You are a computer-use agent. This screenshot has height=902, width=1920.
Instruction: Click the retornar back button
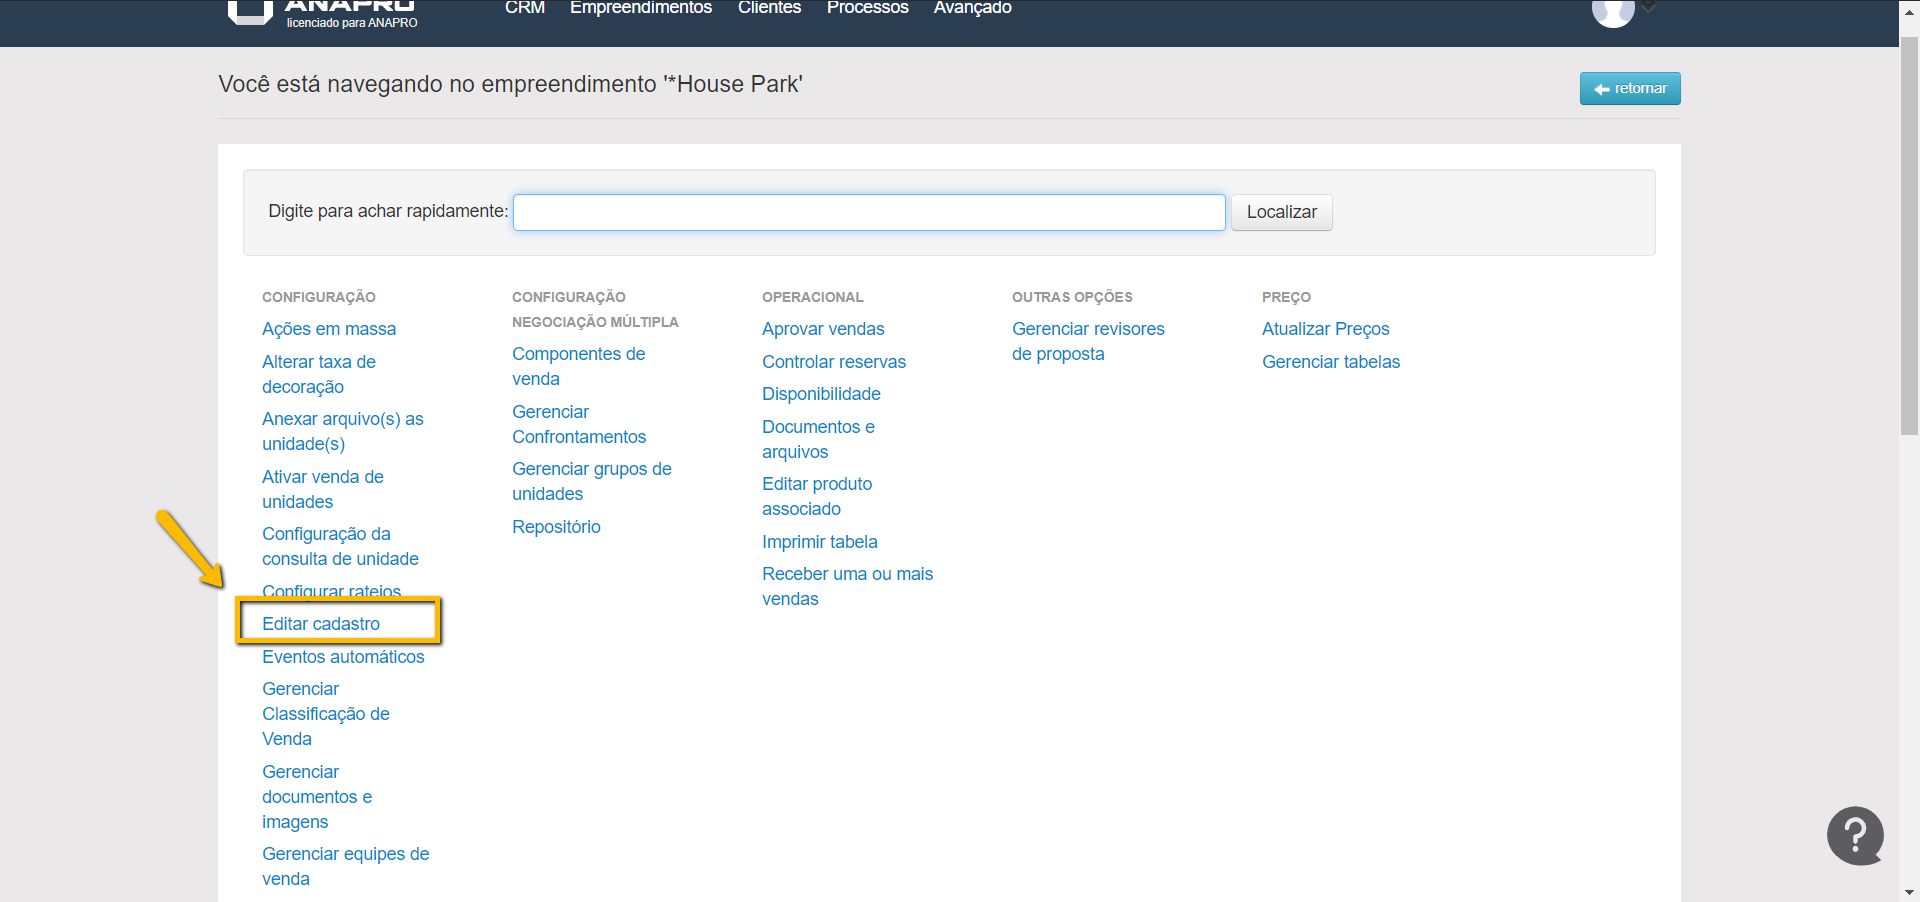[1629, 88]
